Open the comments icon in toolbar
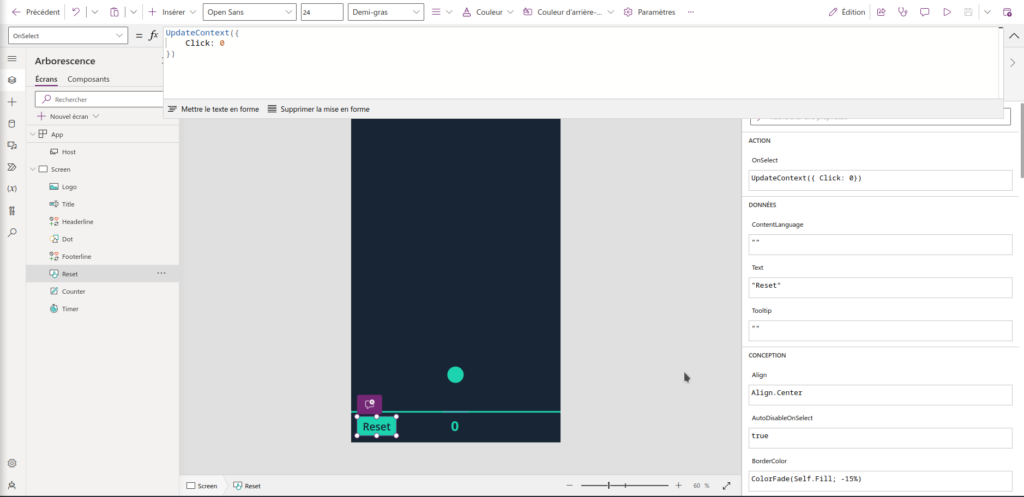Viewport: 1024px width, 497px height. point(925,12)
